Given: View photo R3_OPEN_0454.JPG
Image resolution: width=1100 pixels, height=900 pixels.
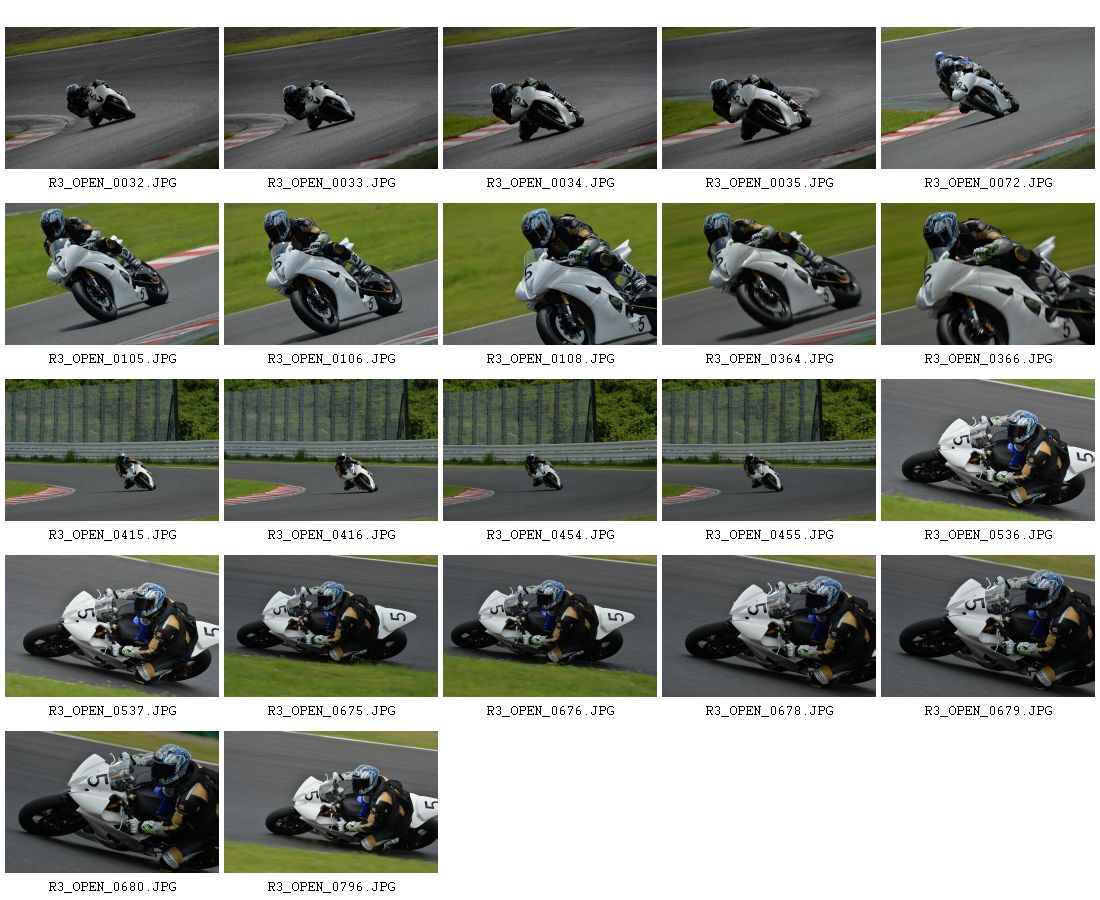Looking at the screenshot, I should pyautogui.click(x=550, y=450).
